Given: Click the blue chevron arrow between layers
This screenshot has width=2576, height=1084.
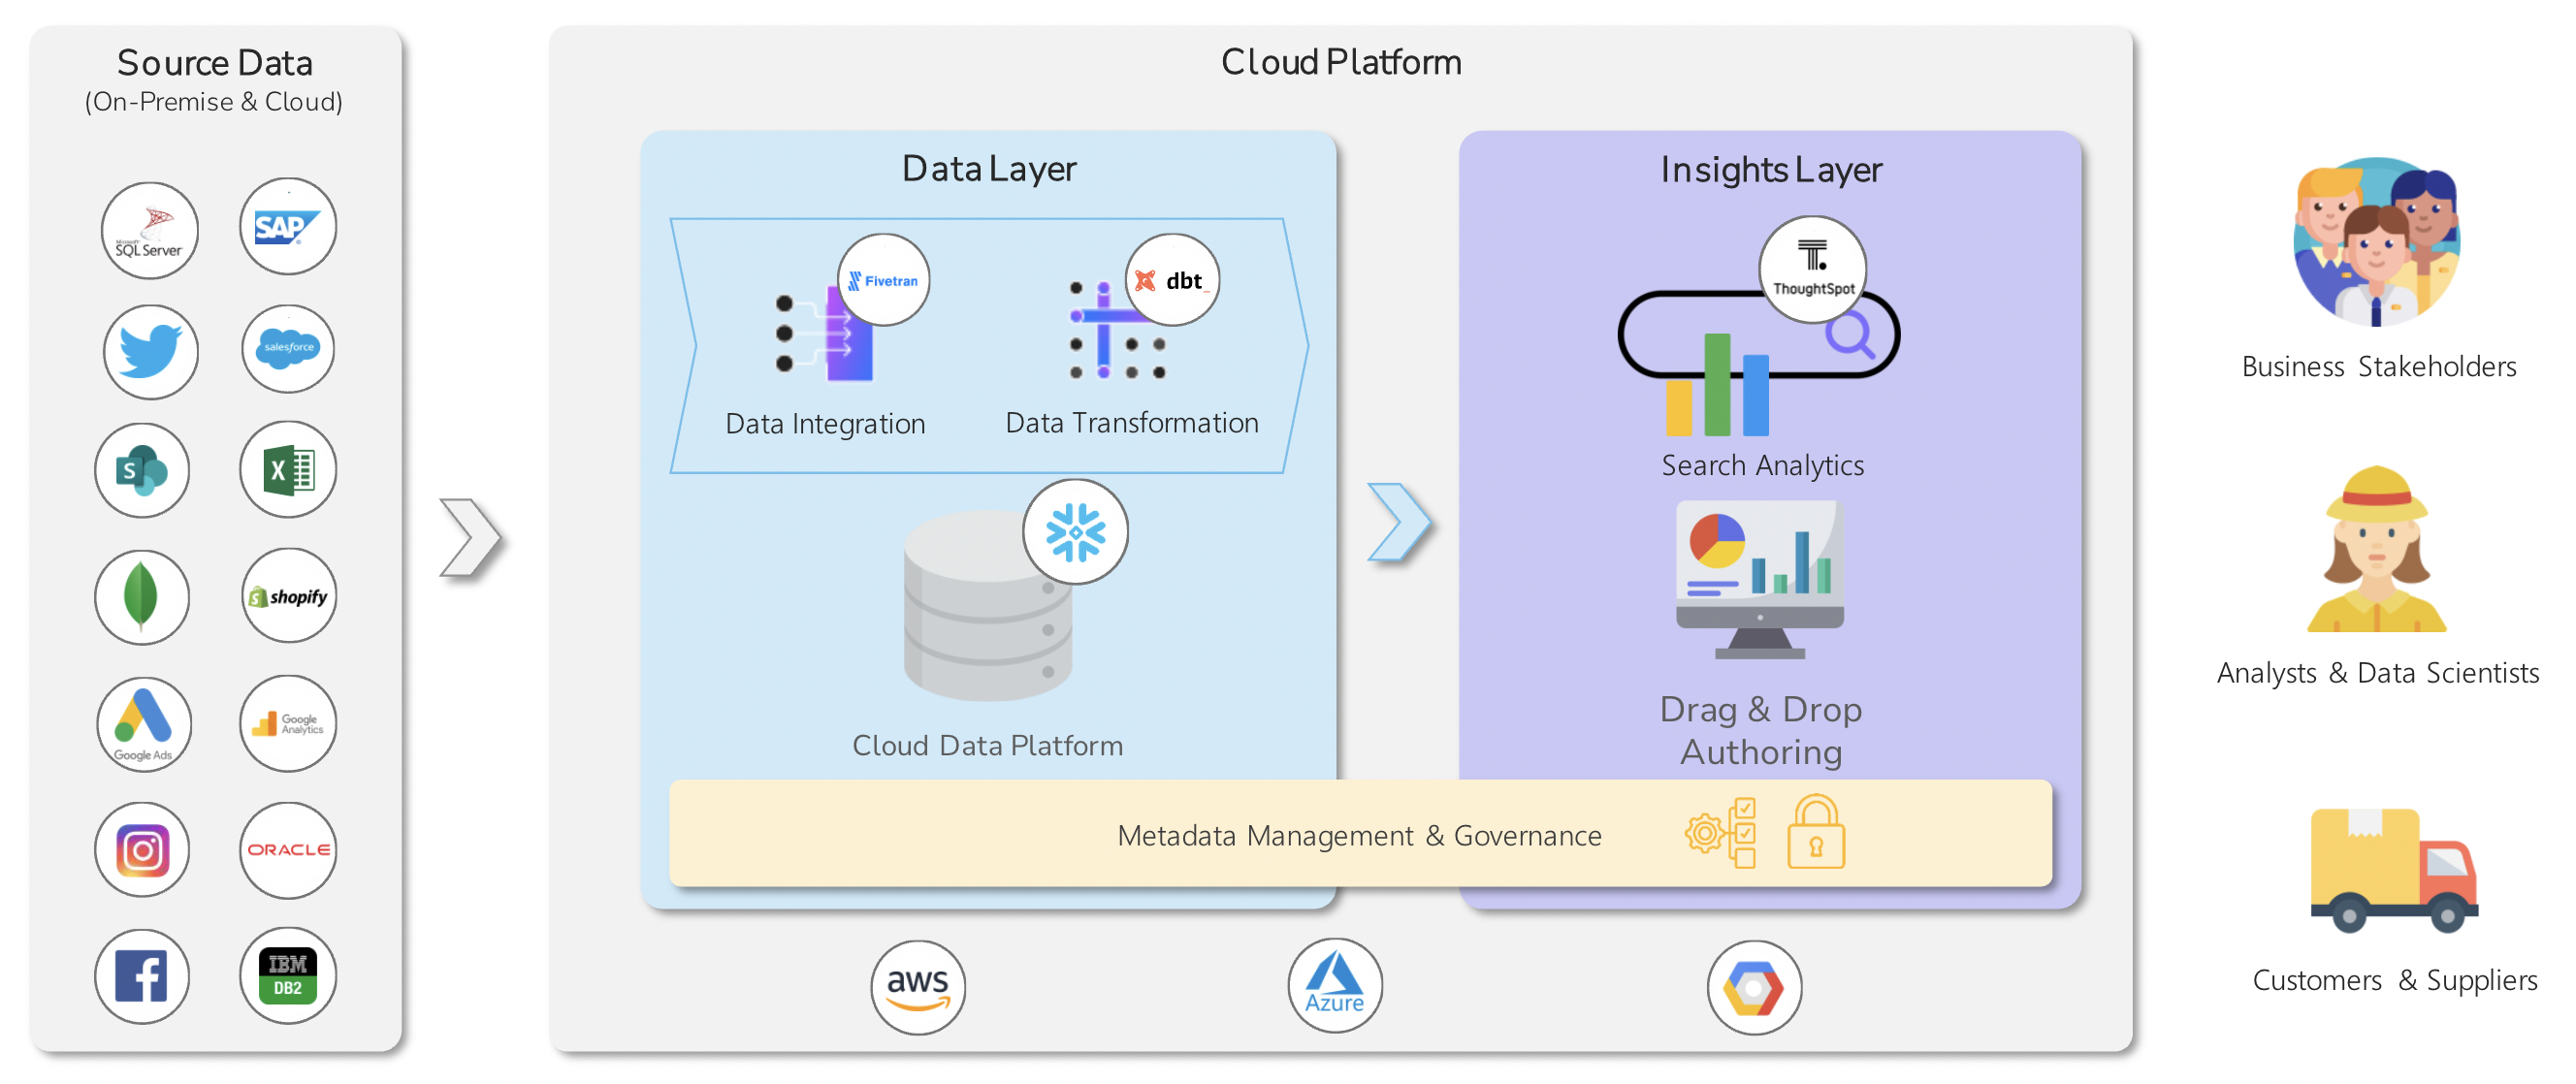Looking at the screenshot, I should pyautogui.click(x=1399, y=523).
